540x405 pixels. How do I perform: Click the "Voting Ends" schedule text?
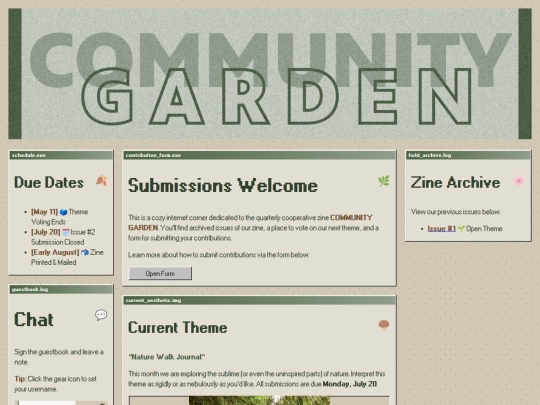coord(48,222)
